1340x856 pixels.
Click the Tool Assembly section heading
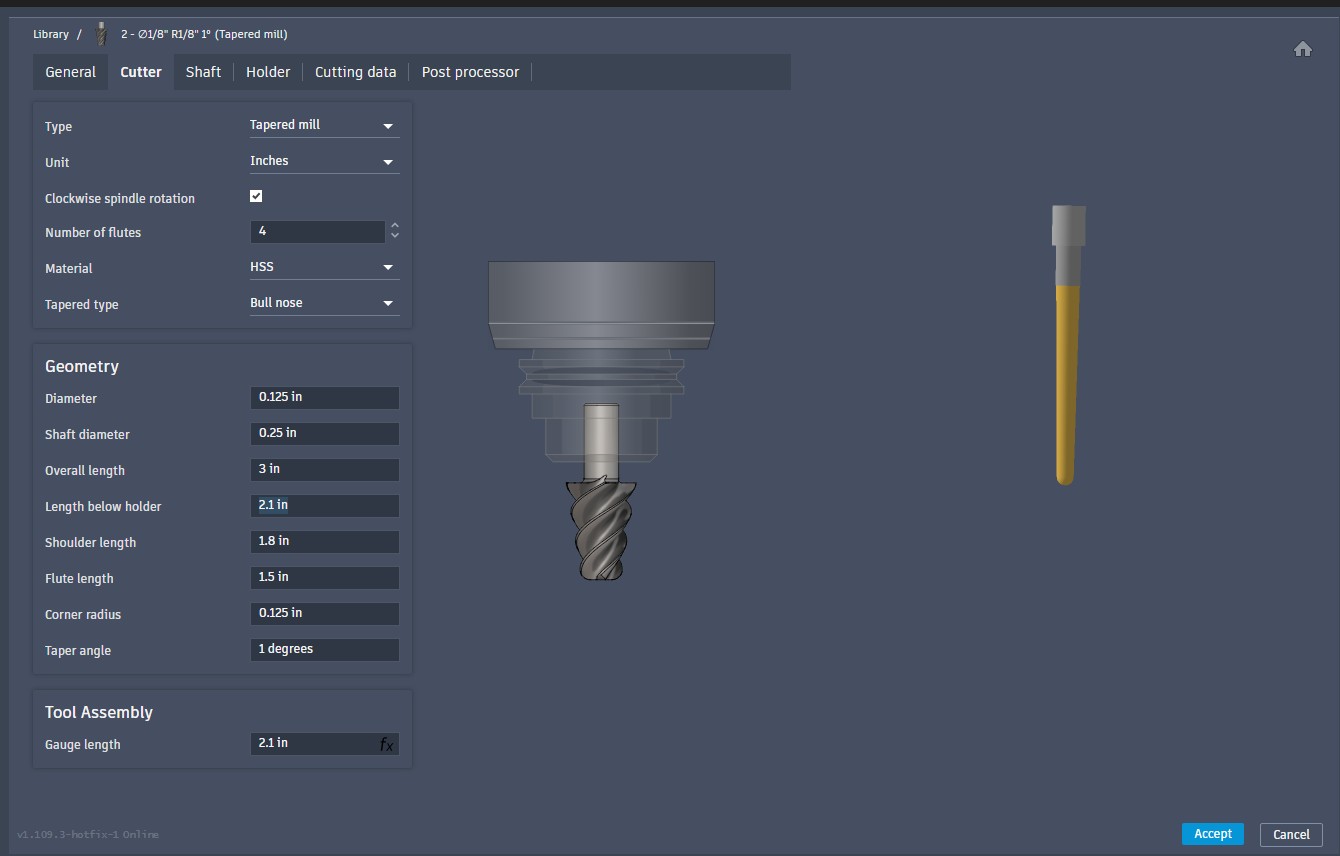99,712
